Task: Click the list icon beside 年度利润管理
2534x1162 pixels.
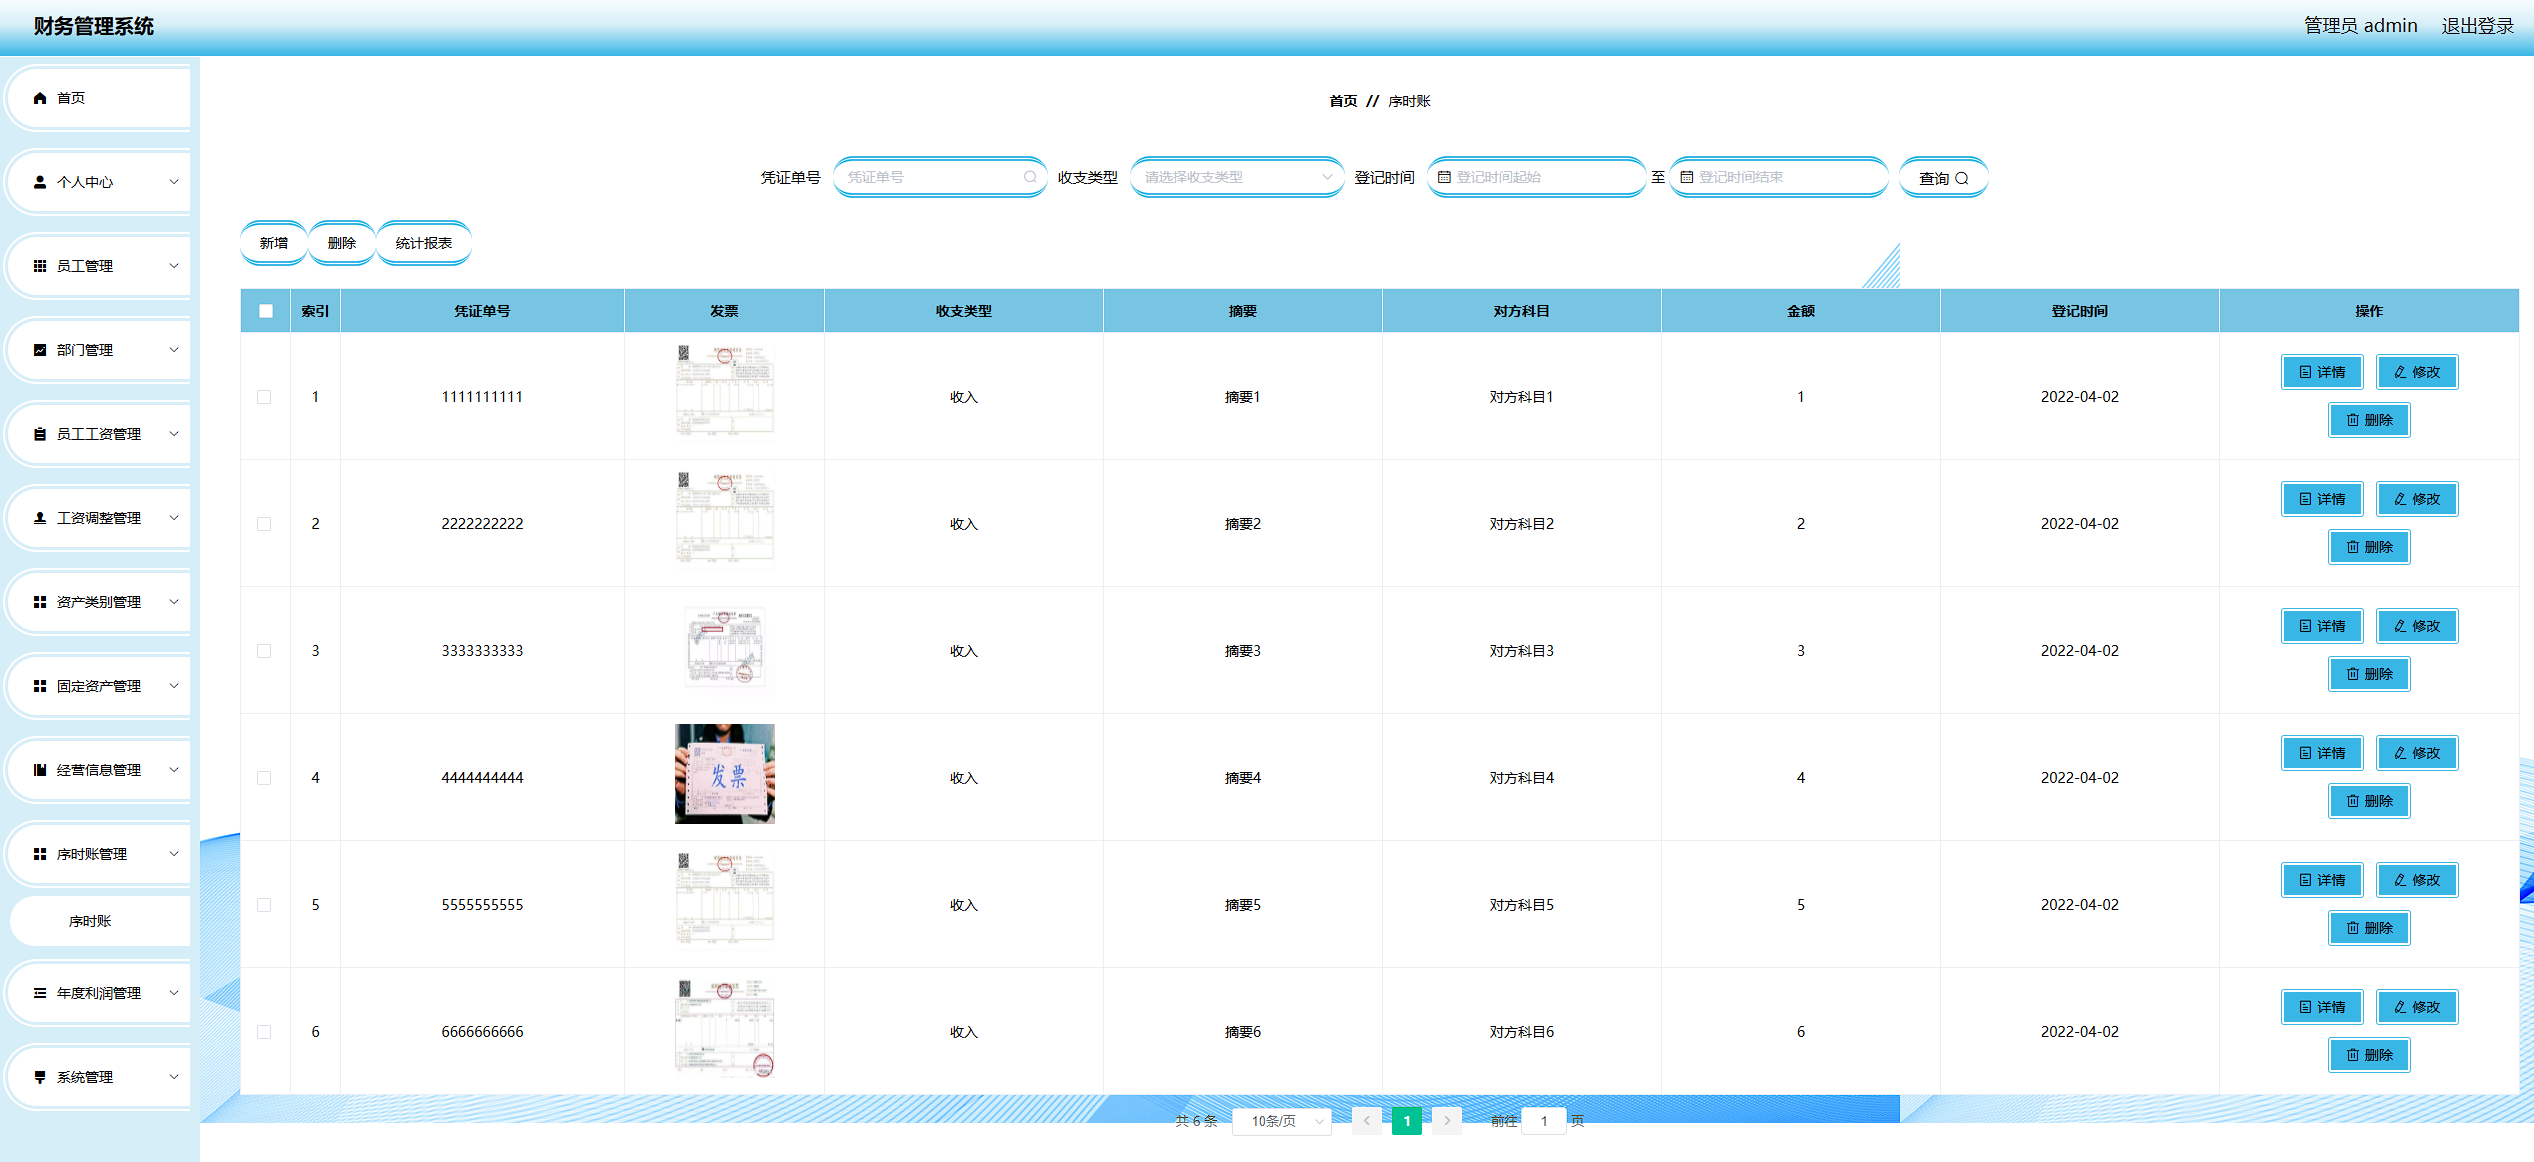Action: (x=40, y=993)
